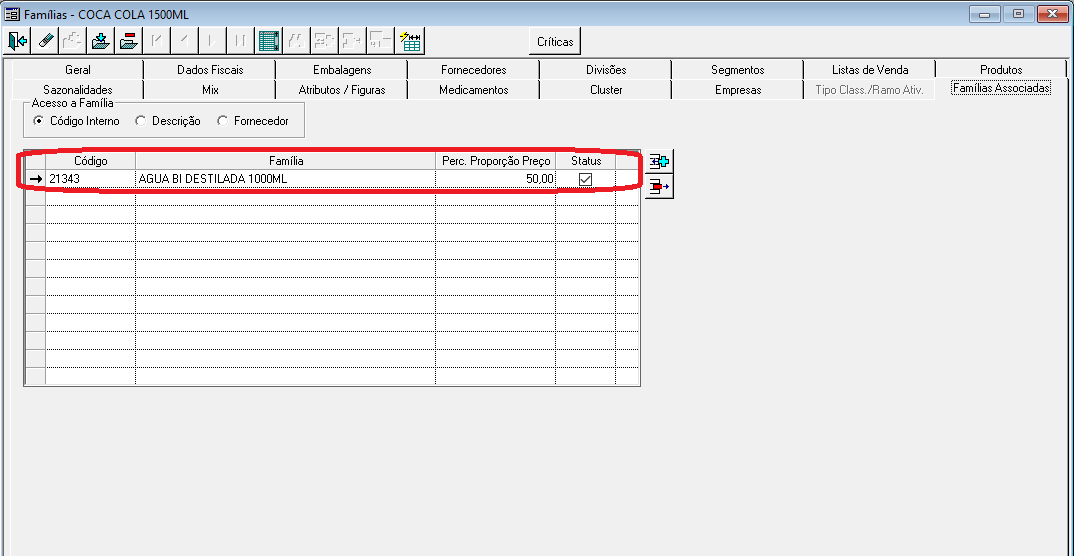Switch to the Mix tab

(x=210, y=90)
